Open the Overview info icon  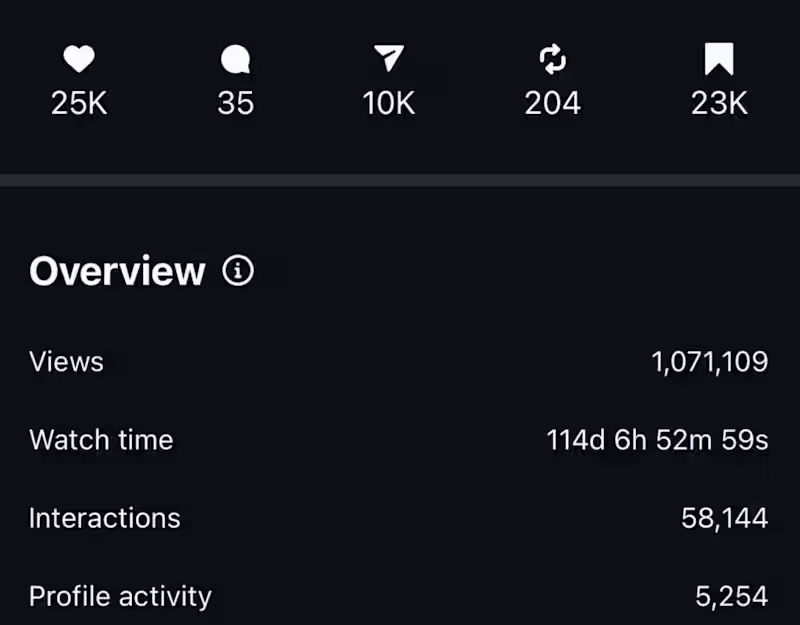(x=238, y=271)
